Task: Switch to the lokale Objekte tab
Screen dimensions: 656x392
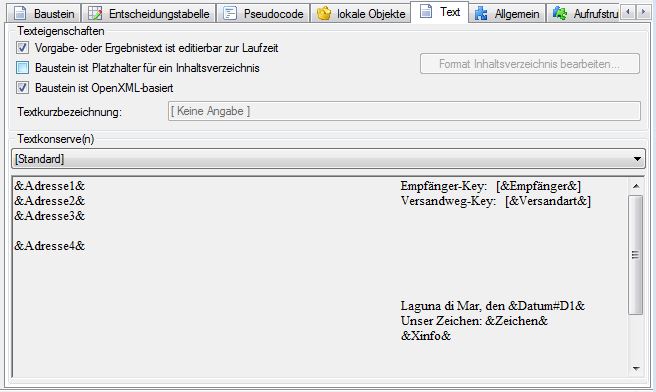Action: [x=360, y=13]
